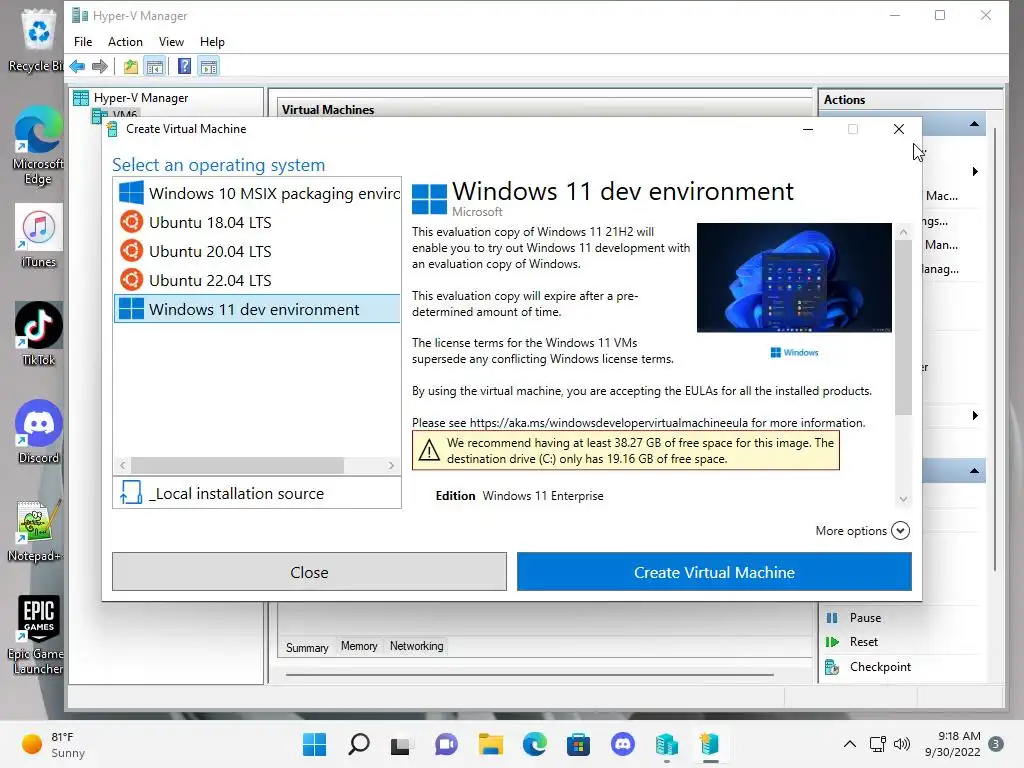
Task: Click description scroll down arrow
Action: [903, 499]
